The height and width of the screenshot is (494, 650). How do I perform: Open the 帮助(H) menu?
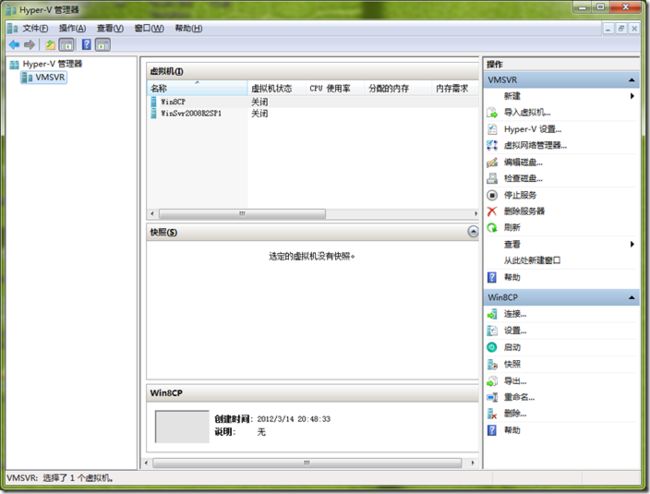coord(189,28)
